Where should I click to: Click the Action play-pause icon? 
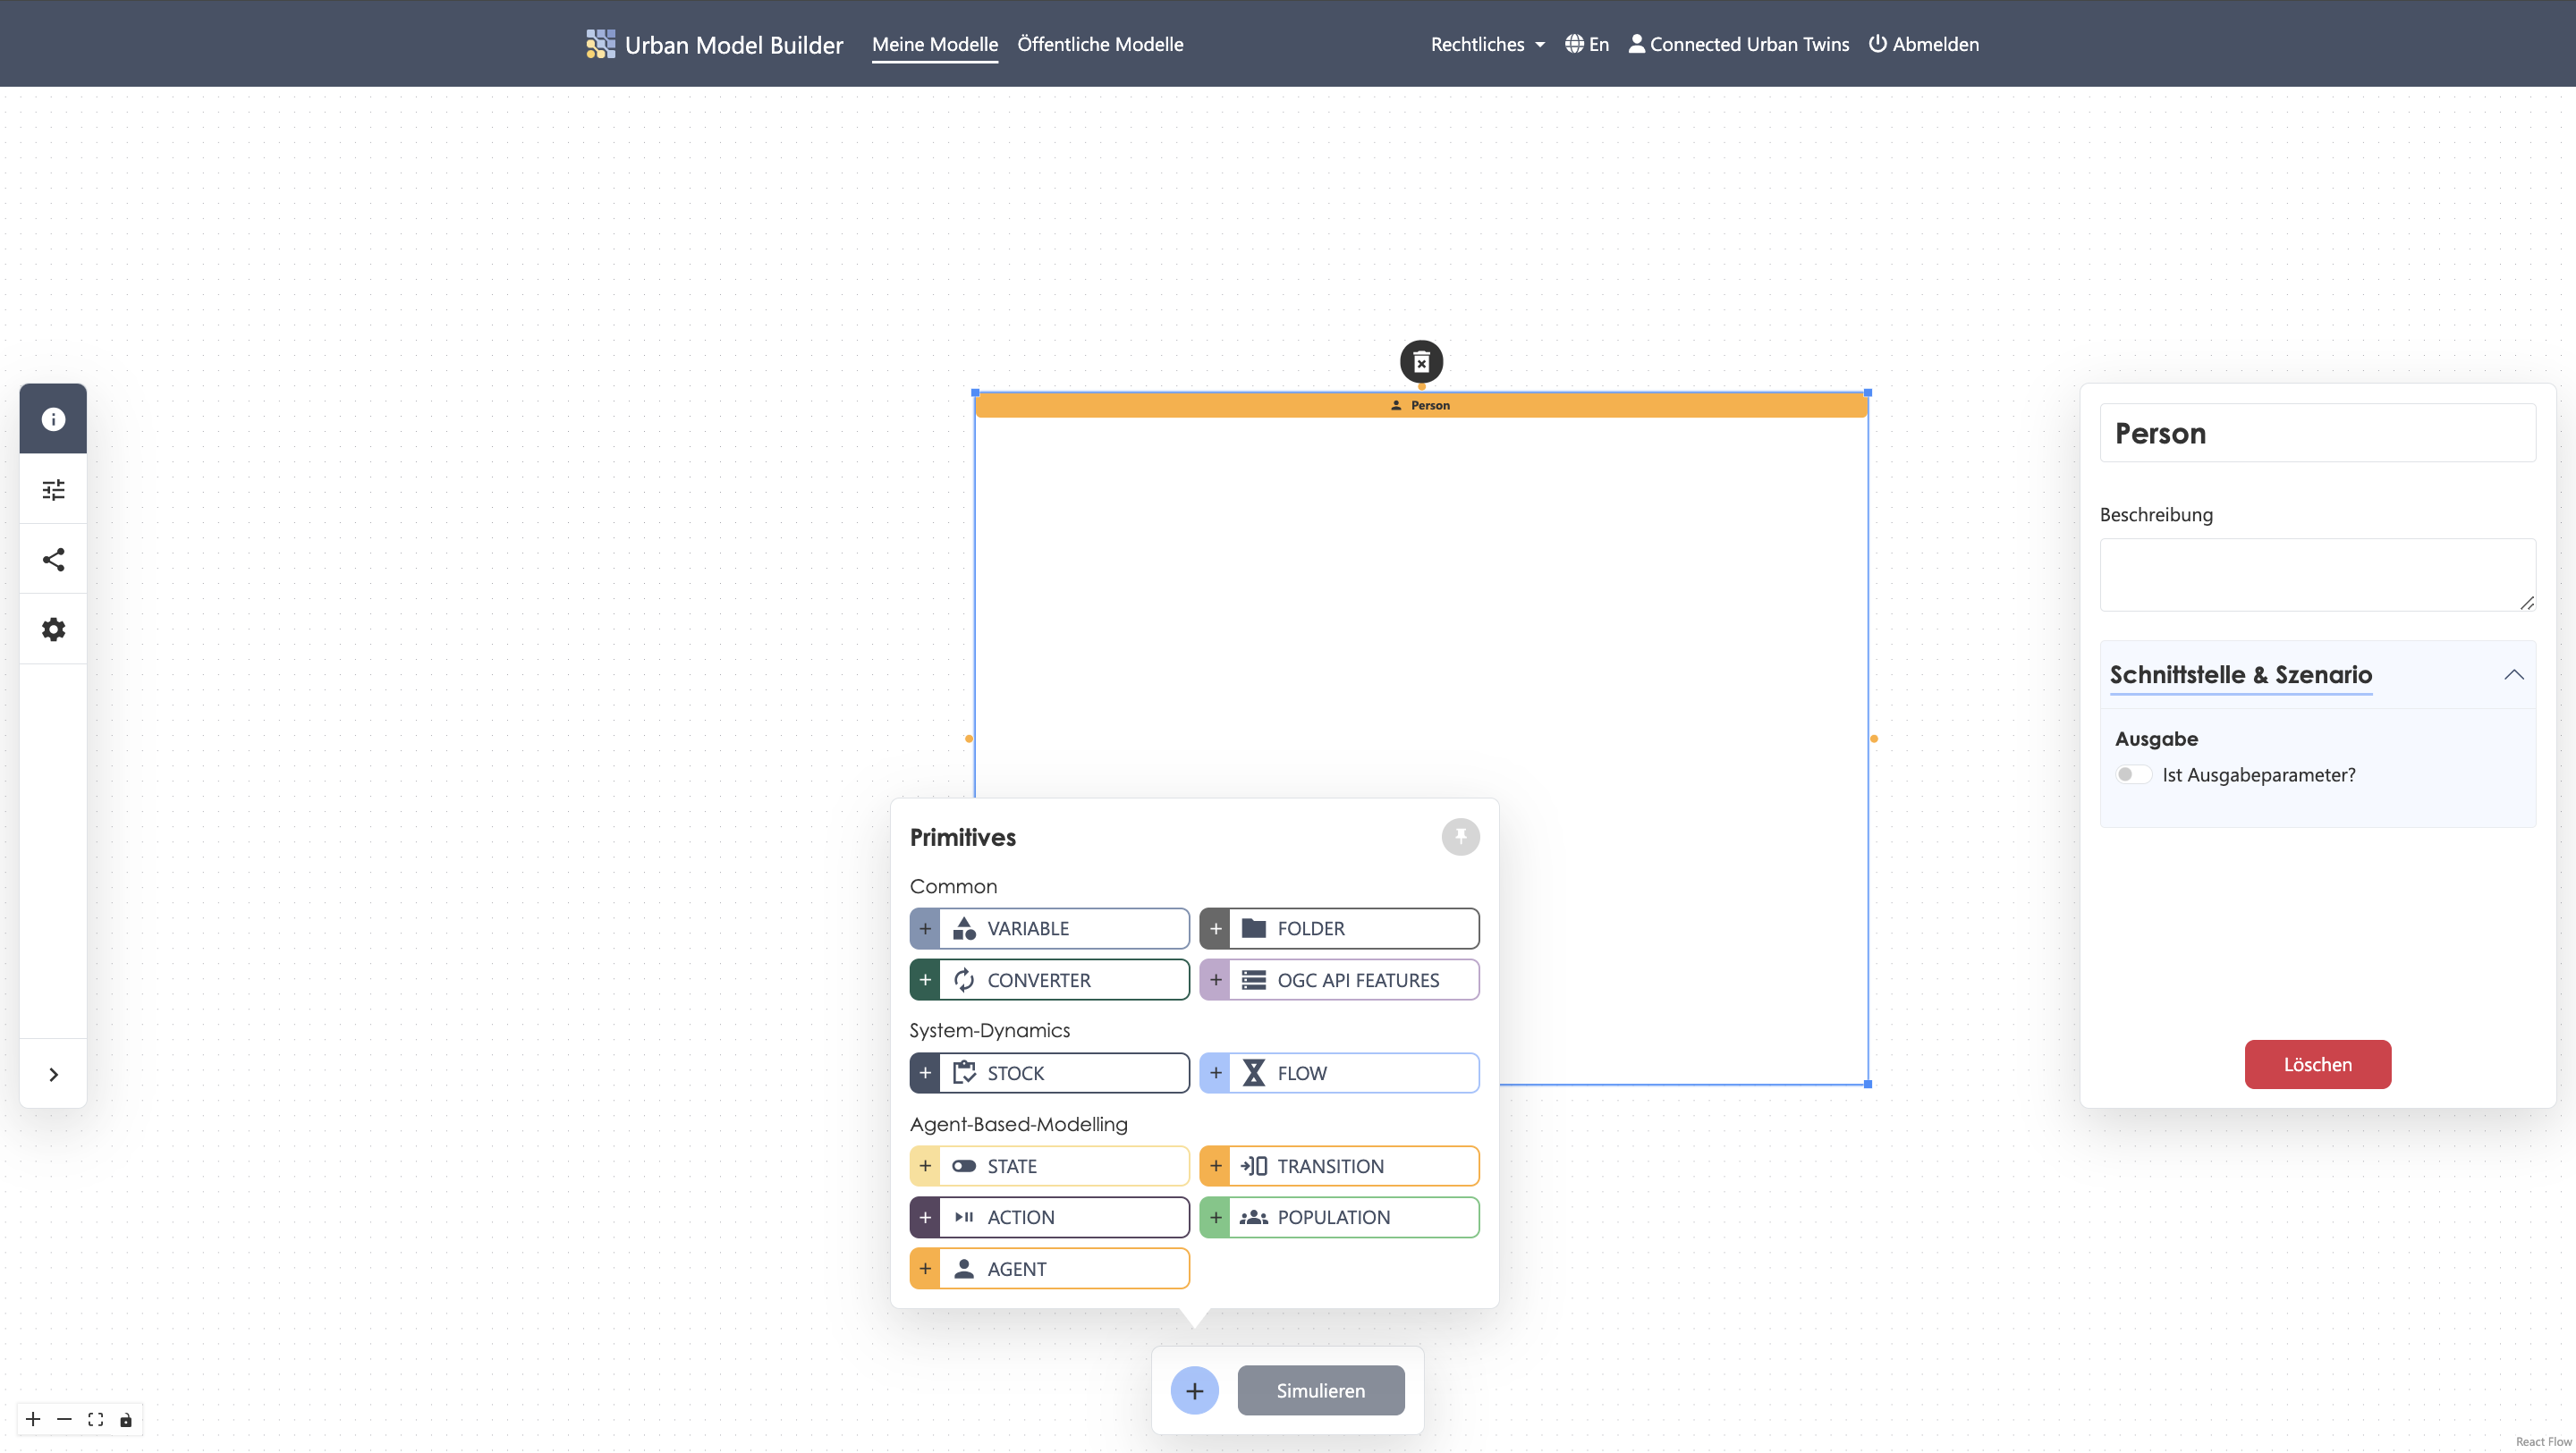pos(964,1217)
